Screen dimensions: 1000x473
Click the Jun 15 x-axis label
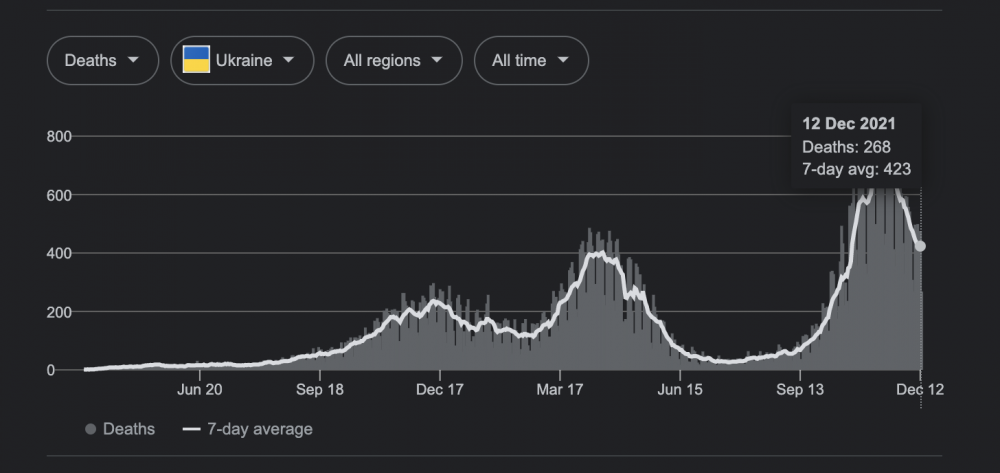679,389
